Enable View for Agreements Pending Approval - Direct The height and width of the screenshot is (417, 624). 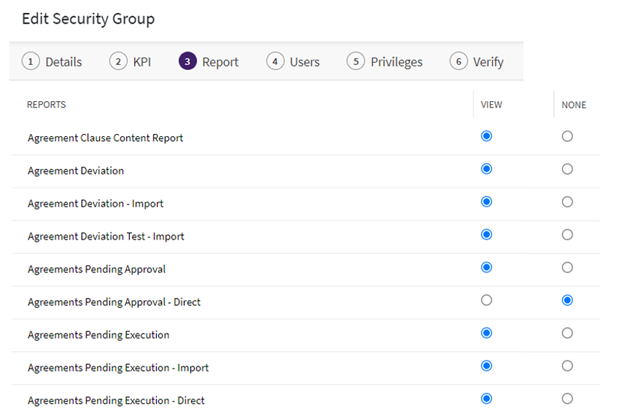tap(487, 300)
